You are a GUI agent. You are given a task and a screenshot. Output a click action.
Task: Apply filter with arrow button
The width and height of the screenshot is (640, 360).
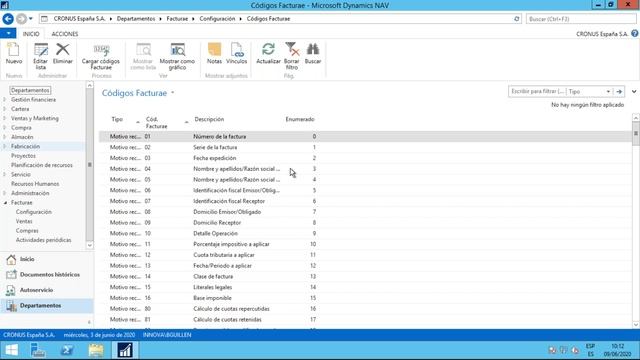pos(619,91)
